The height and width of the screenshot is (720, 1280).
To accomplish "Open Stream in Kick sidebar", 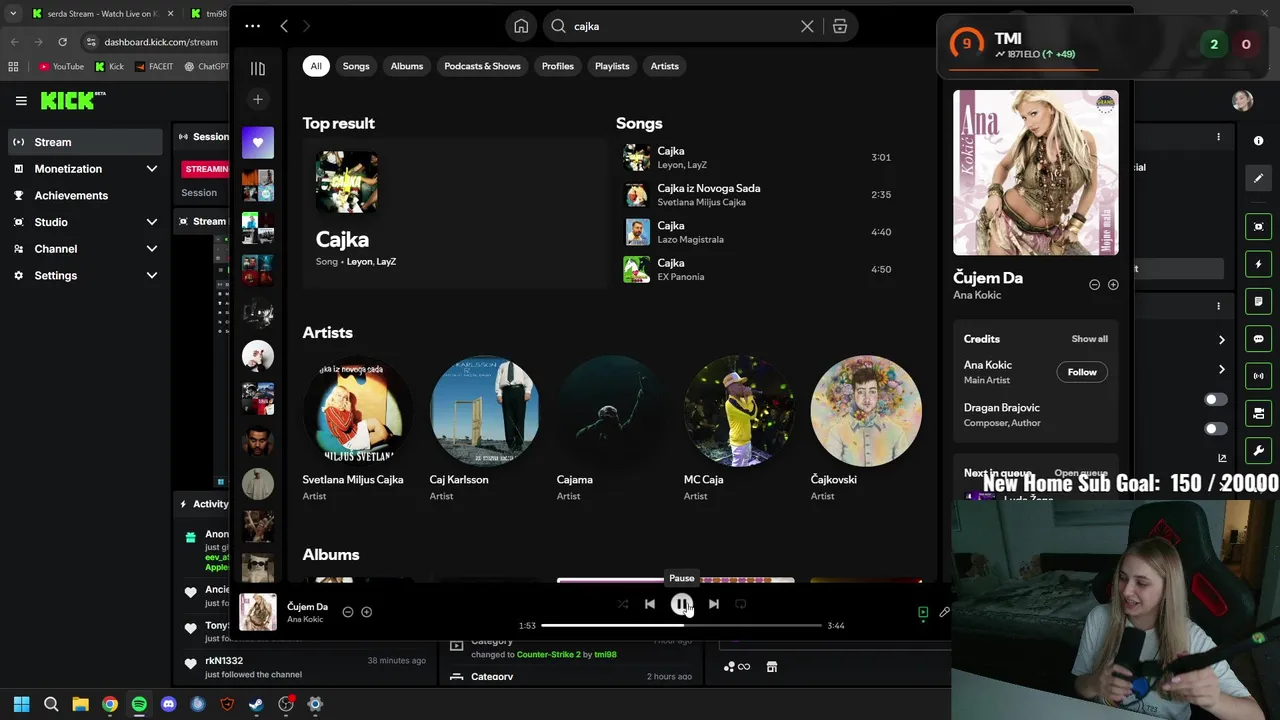I will coord(84,142).
